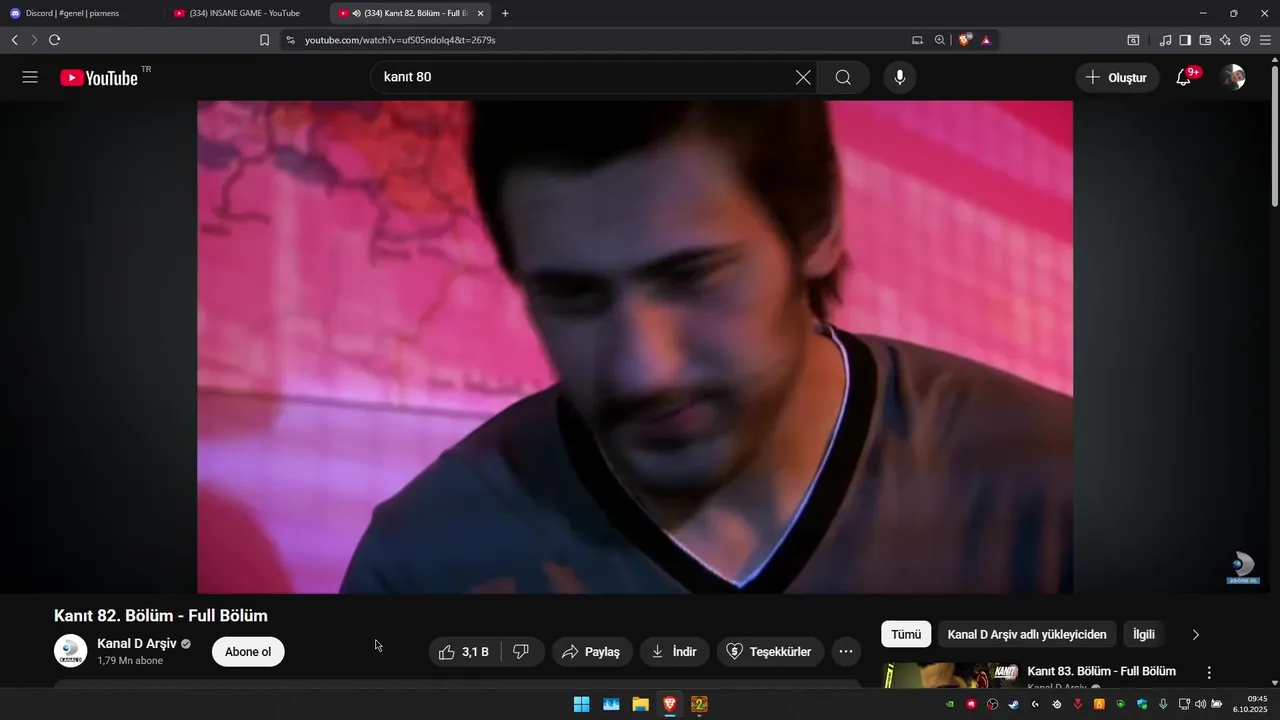Open Kanıt 83. Bölüm thumbnail
The width and height of the screenshot is (1280, 720).
tap(951, 675)
